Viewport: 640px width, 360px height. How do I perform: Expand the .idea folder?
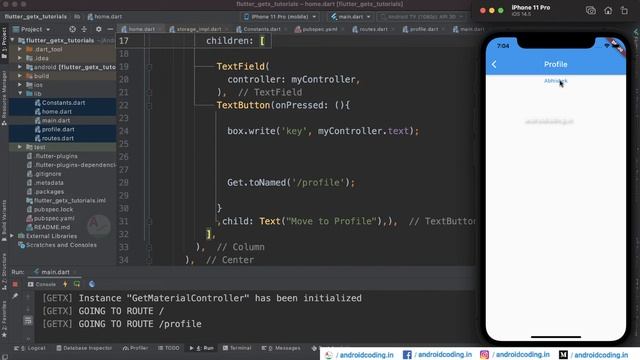(x=20, y=58)
